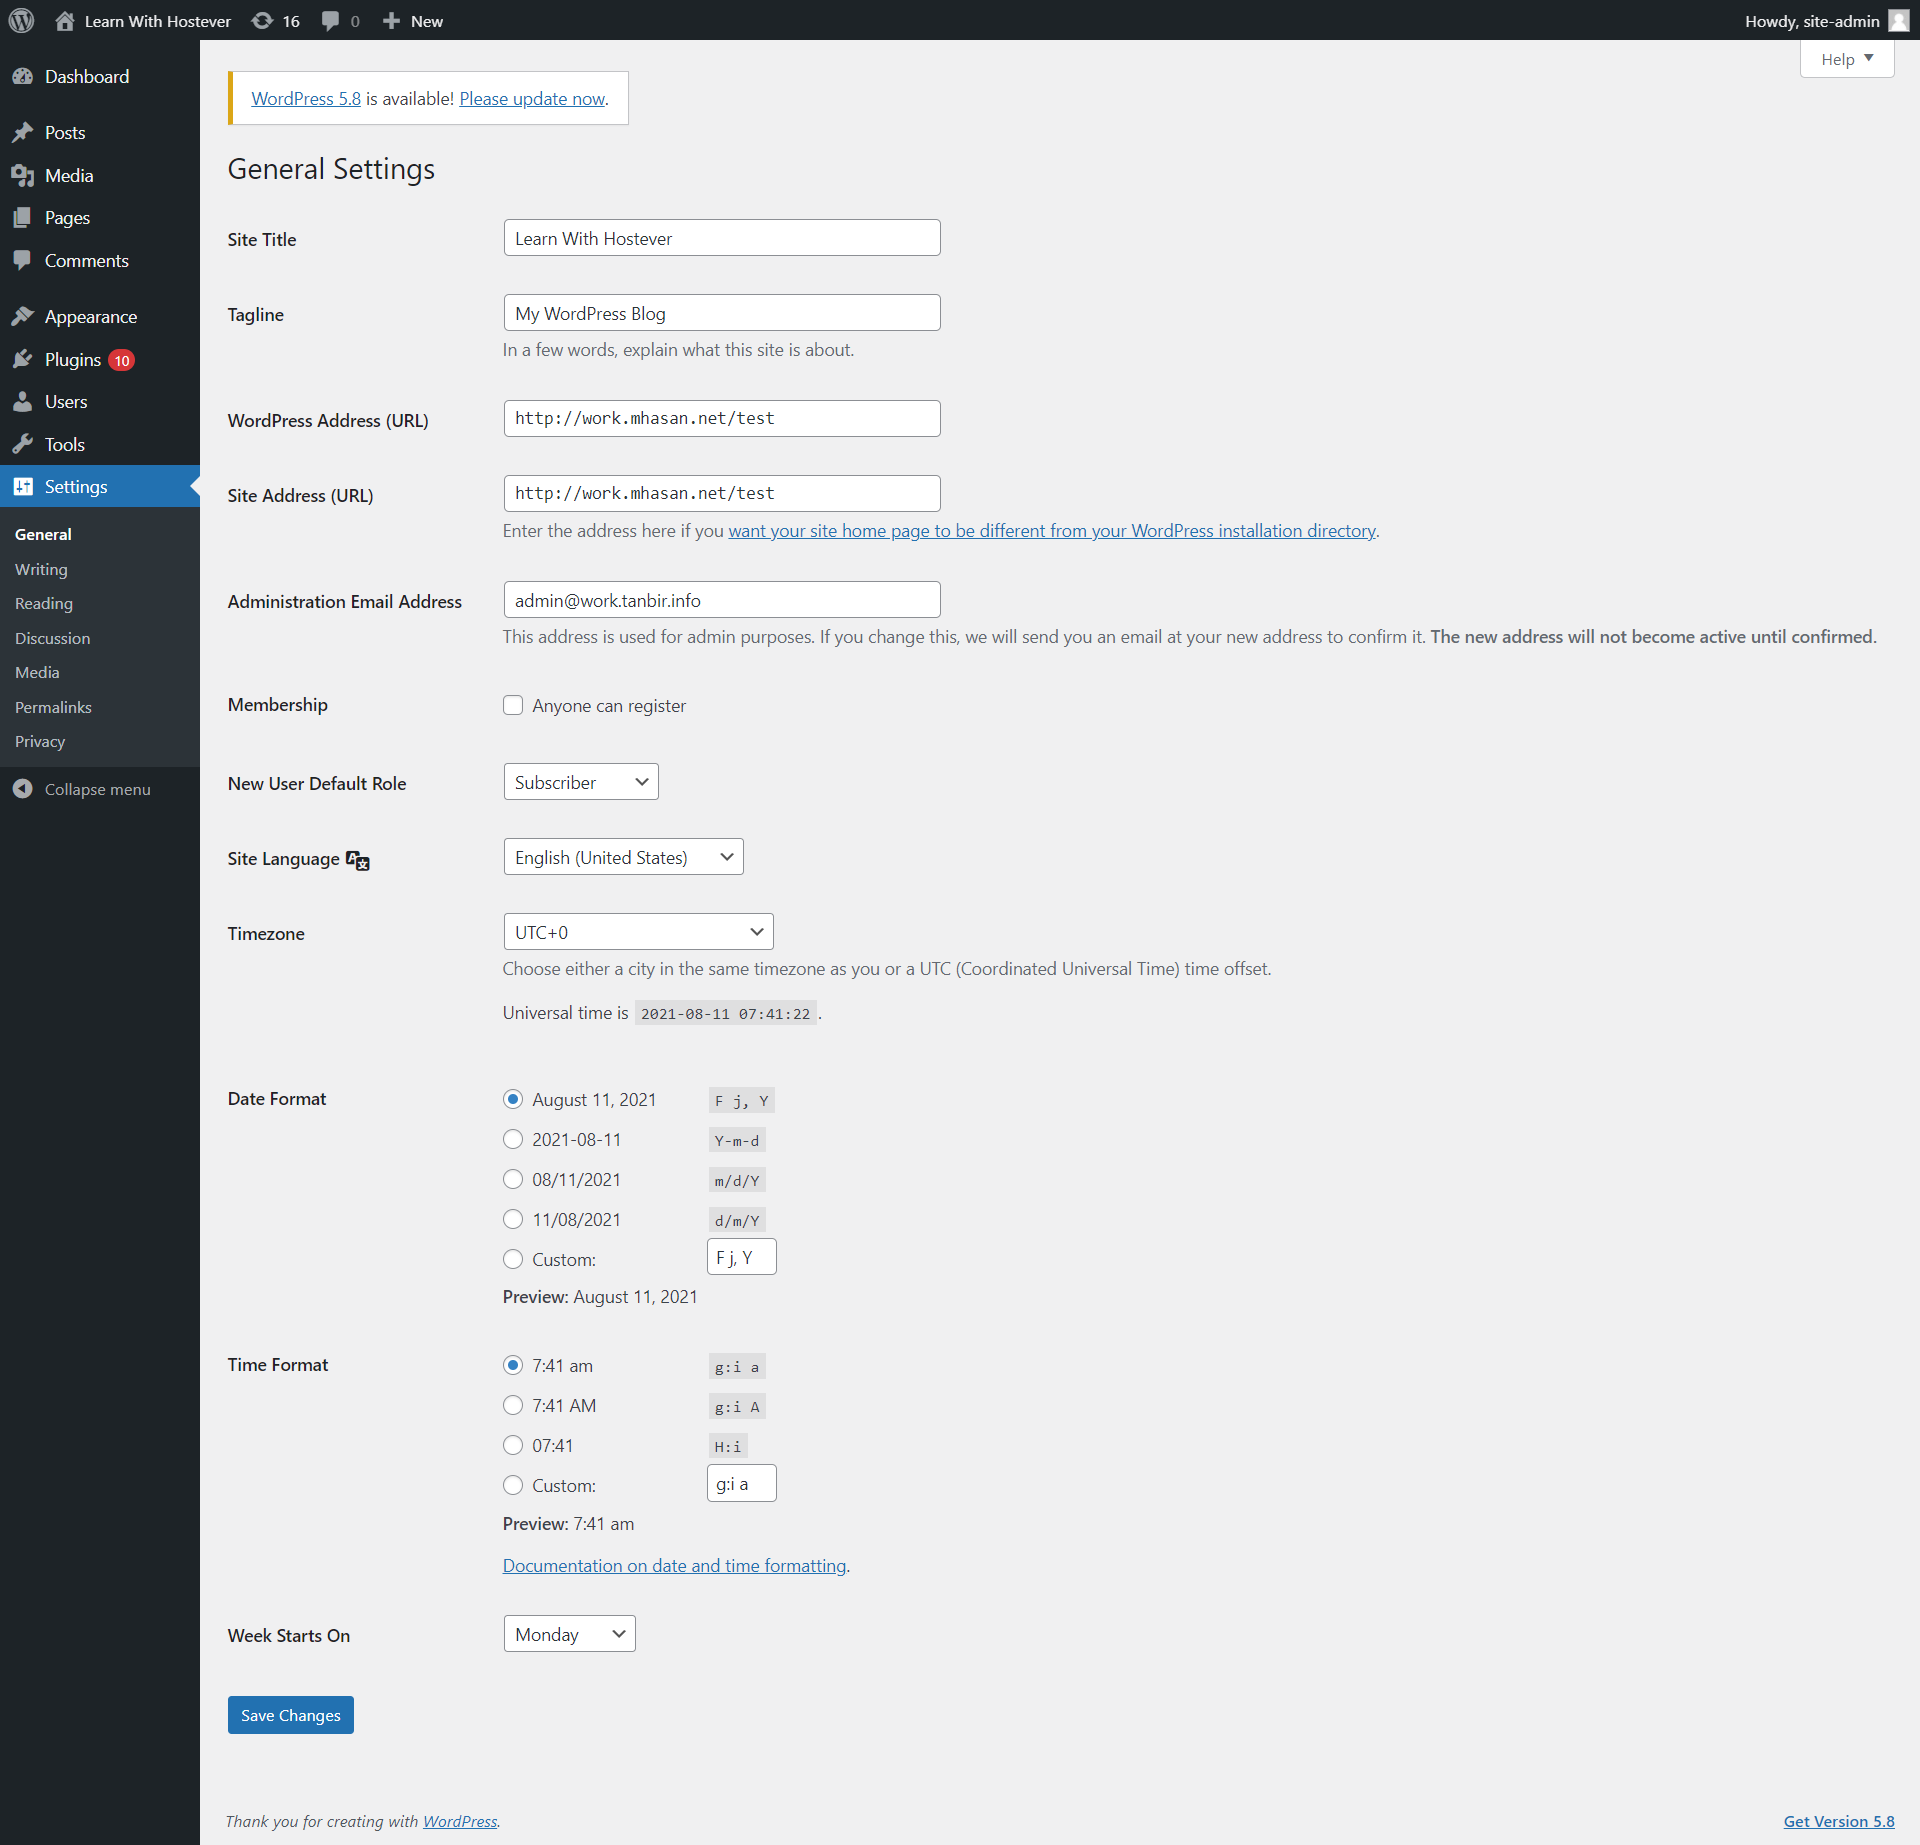1920x1845 pixels.
Task: Click the Tools wrench icon
Action: (23, 444)
